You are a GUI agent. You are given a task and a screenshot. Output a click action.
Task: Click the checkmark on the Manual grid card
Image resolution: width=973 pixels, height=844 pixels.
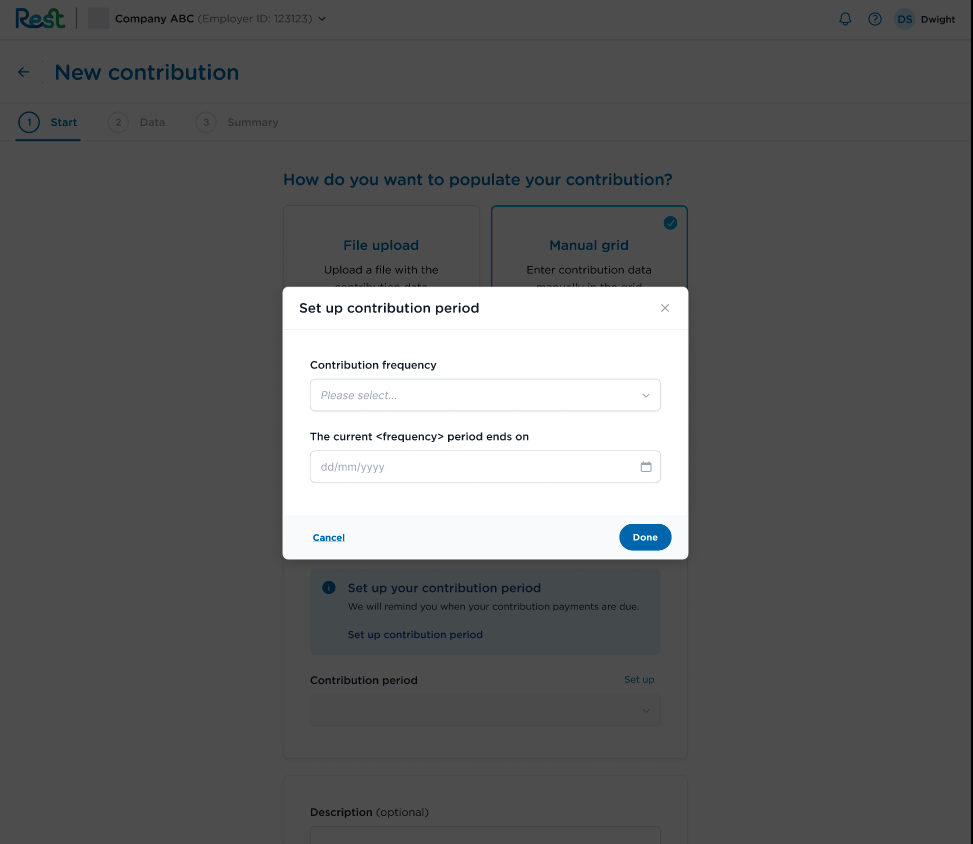coord(670,223)
